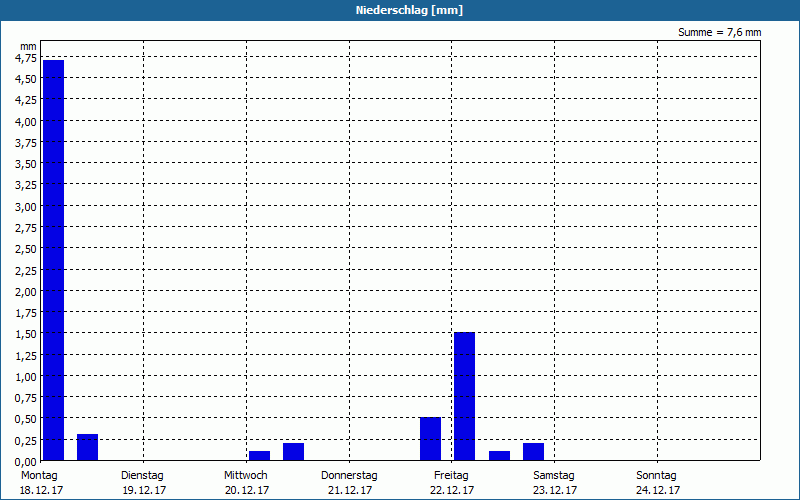This screenshot has width=800, height=500.
Task: Click the 3,25 axis value
Action: 26,185
